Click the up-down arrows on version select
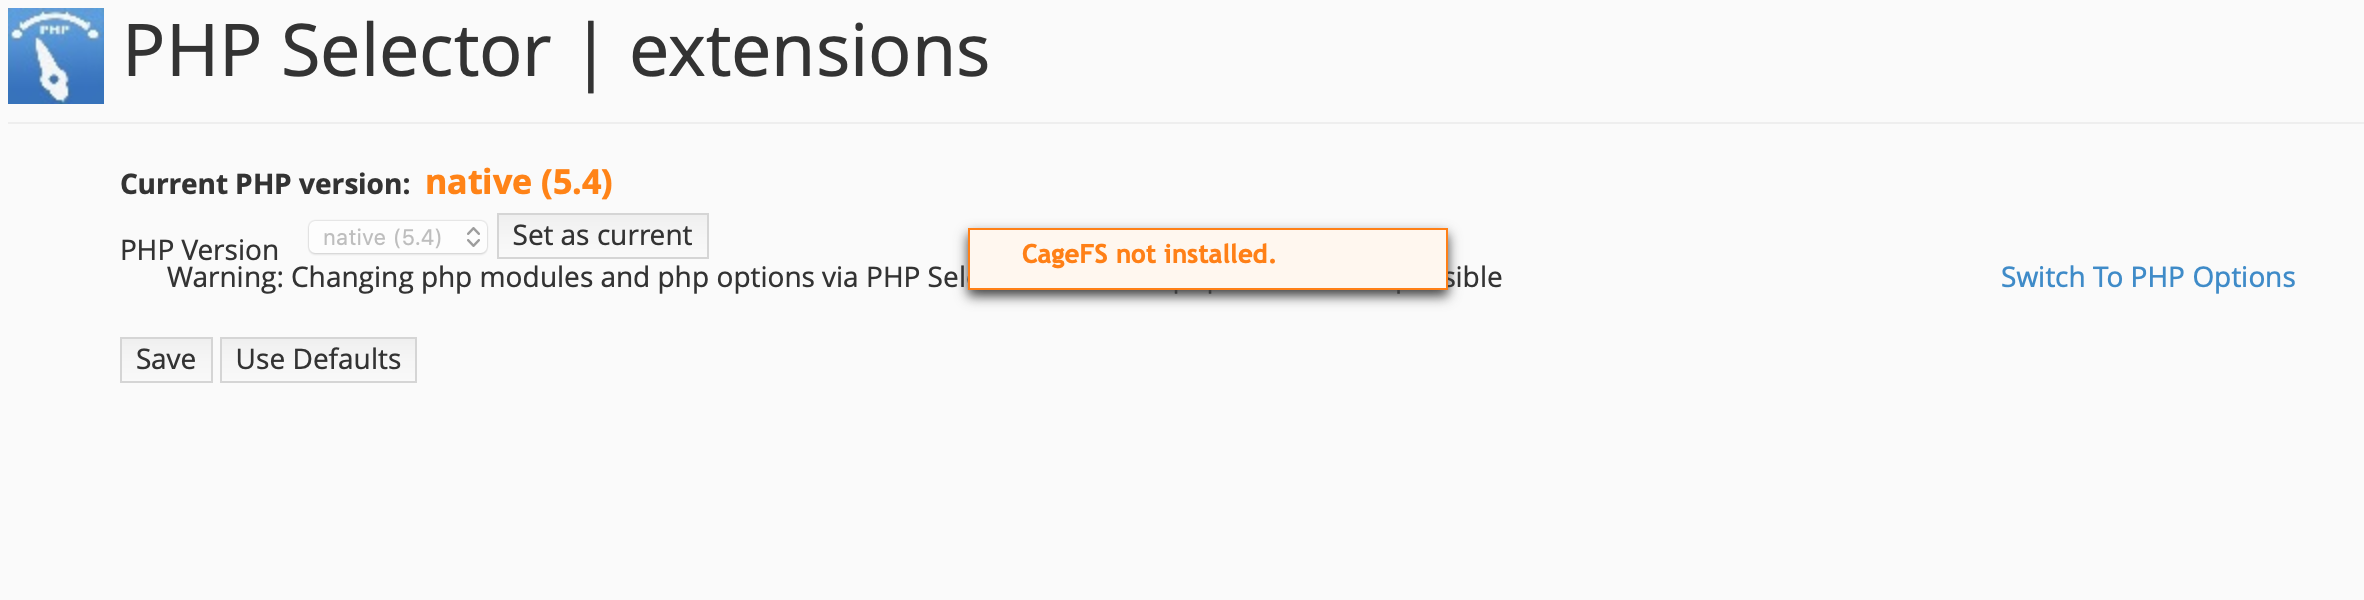This screenshot has width=2364, height=600. (x=473, y=237)
